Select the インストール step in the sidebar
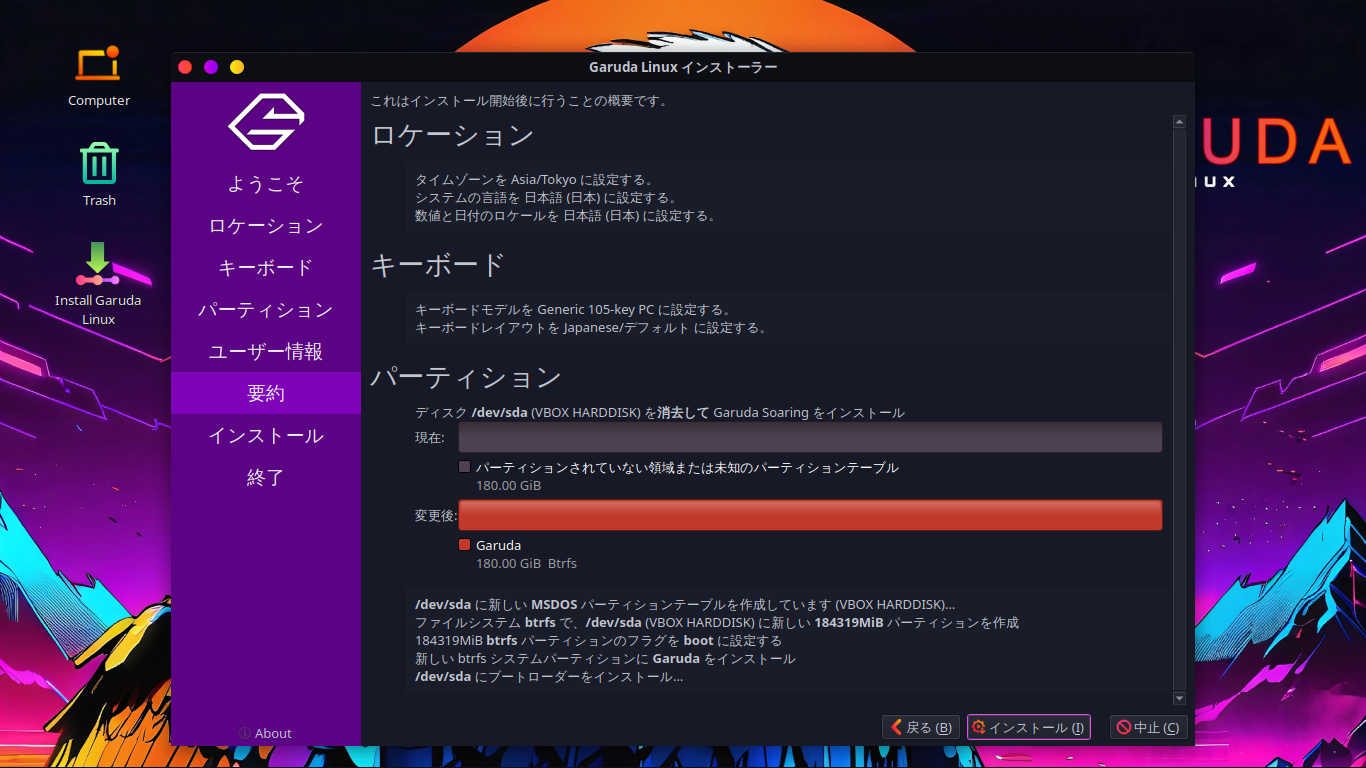This screenshot has height=768, width=1366. coord(266,436)
